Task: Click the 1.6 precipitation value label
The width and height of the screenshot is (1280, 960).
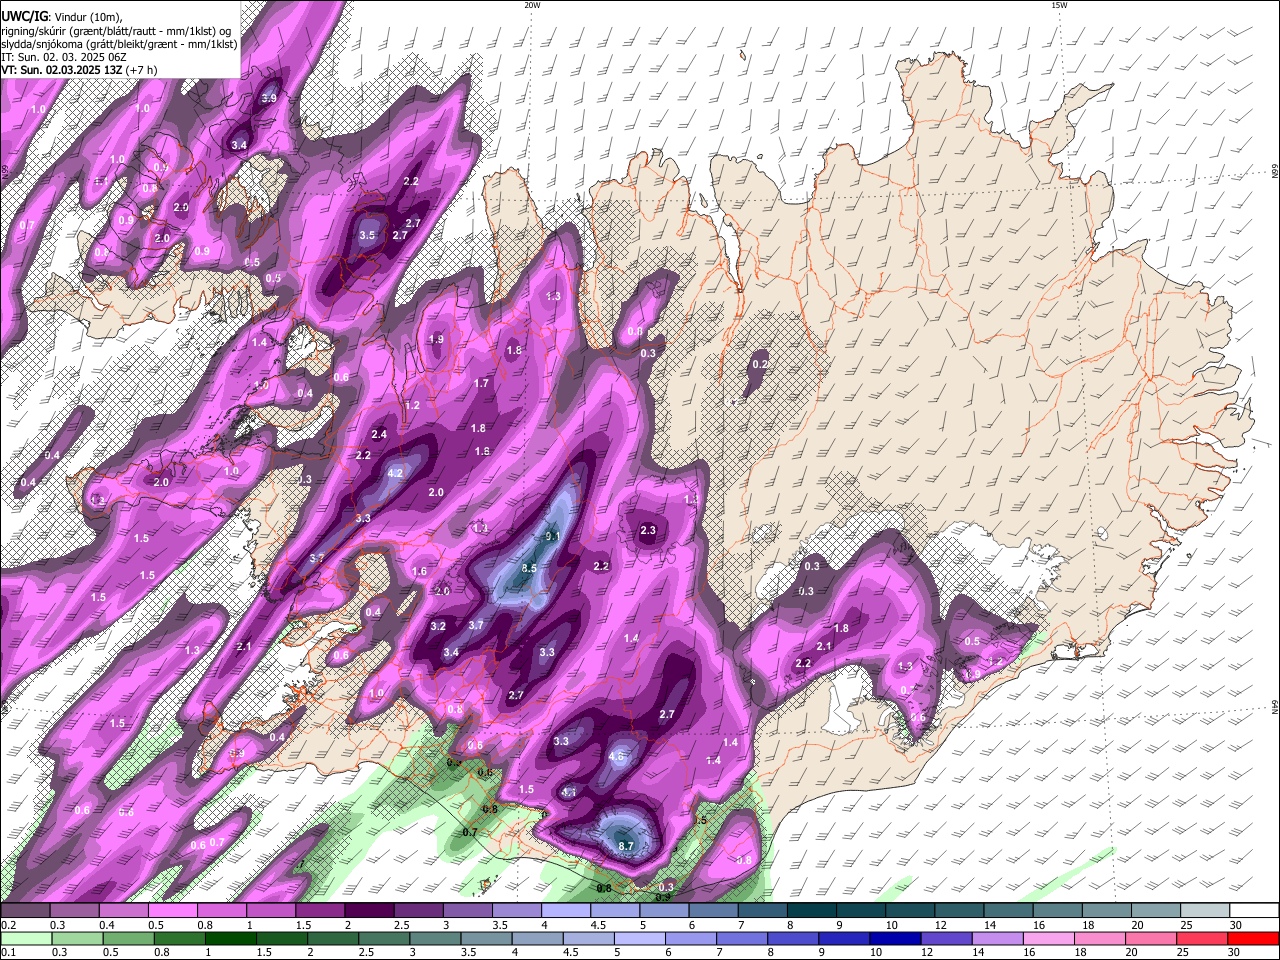Action: click(x=420, y=571)
